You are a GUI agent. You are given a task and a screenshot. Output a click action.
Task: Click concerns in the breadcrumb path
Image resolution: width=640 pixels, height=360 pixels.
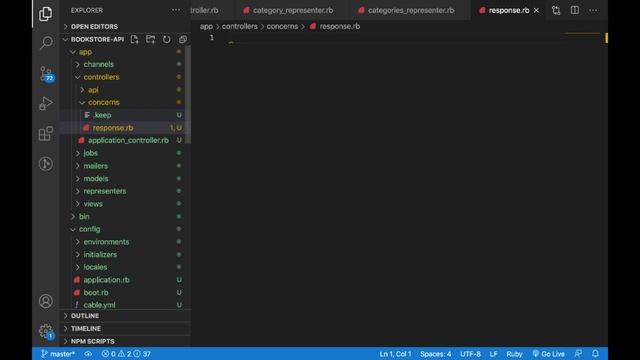tap(282, 27)
